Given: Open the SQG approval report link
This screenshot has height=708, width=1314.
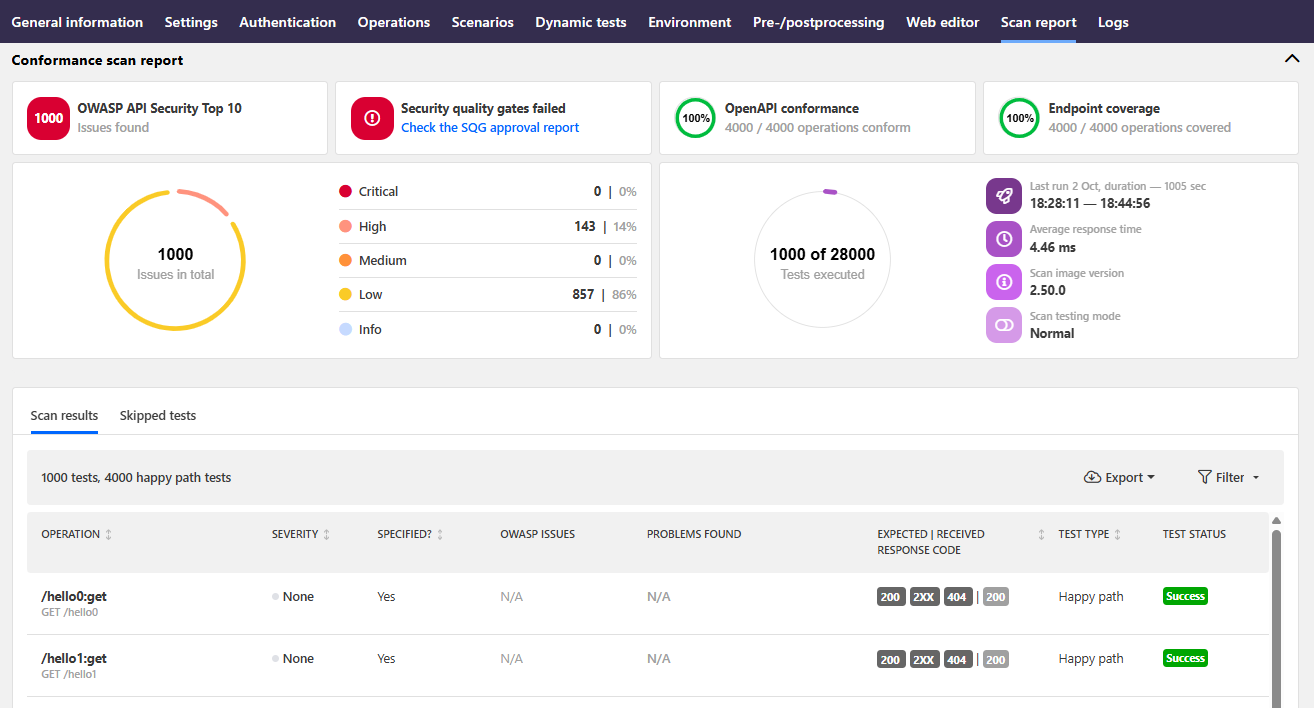Looking at the screenshot, I should (x=490, y=128).
